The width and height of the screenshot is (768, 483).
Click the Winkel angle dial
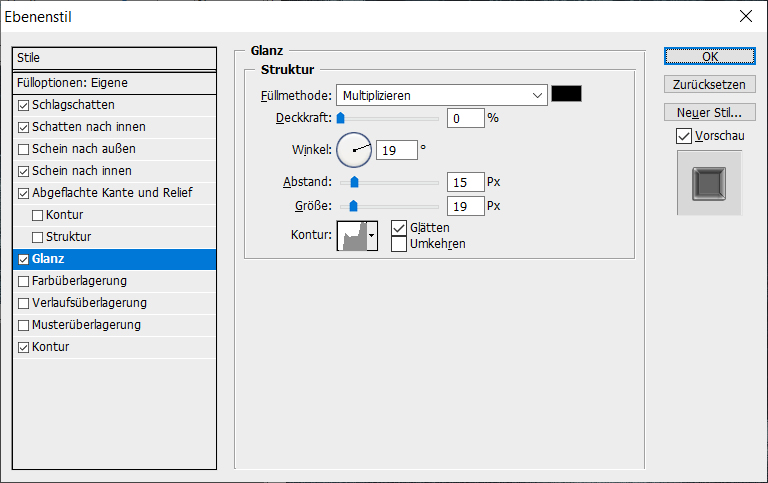pos(354,150)
